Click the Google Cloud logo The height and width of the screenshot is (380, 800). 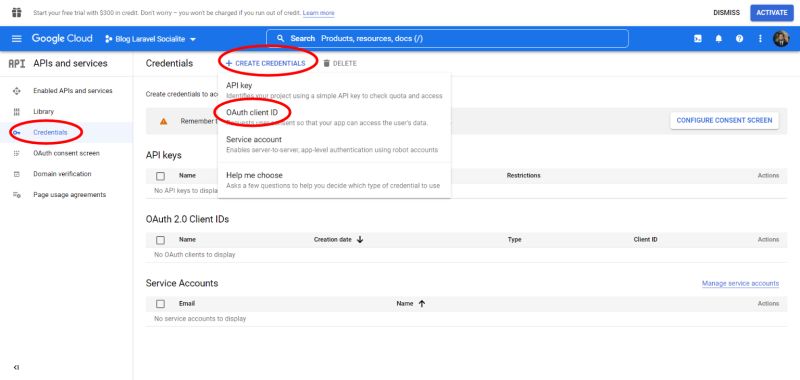(62, 39)
